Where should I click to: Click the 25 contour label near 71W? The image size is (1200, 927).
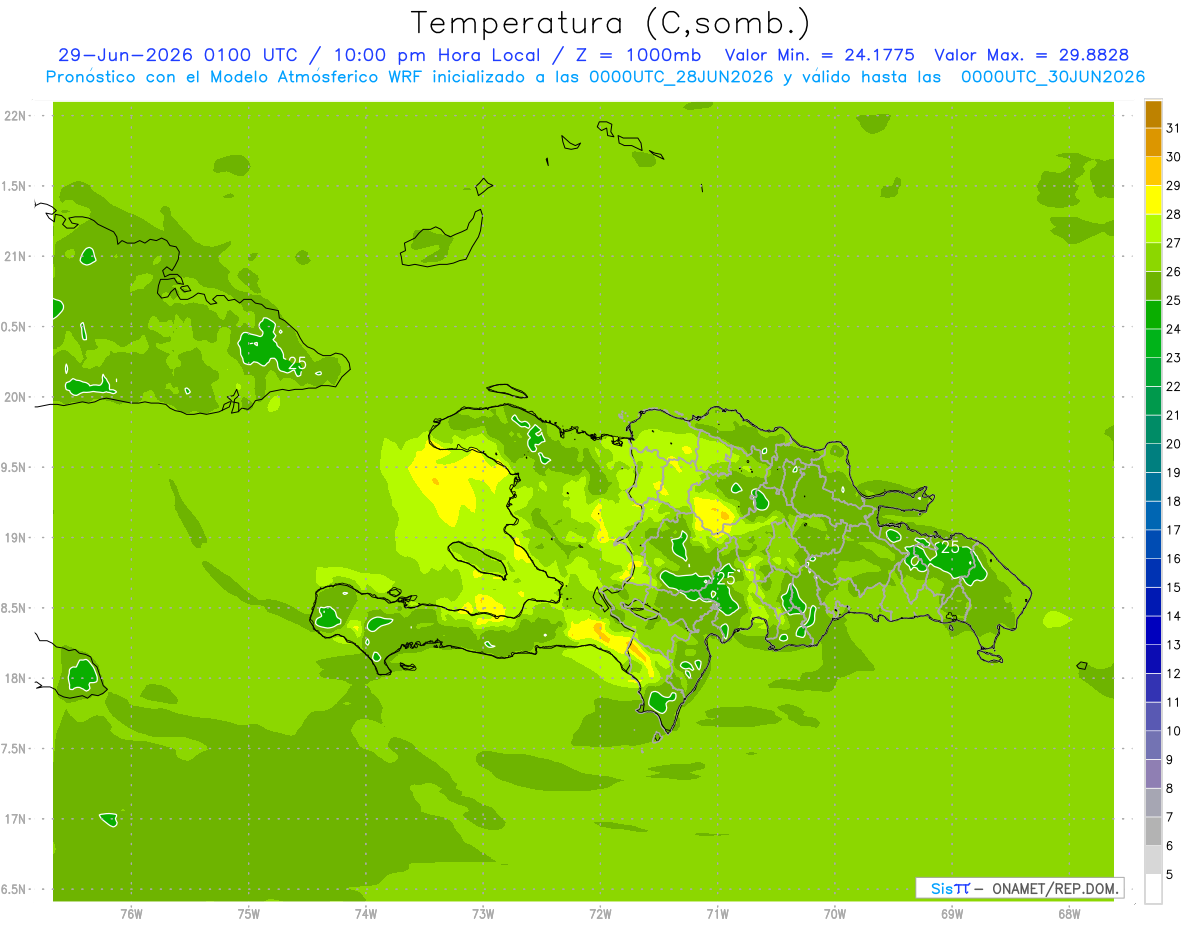click(726, 578)
